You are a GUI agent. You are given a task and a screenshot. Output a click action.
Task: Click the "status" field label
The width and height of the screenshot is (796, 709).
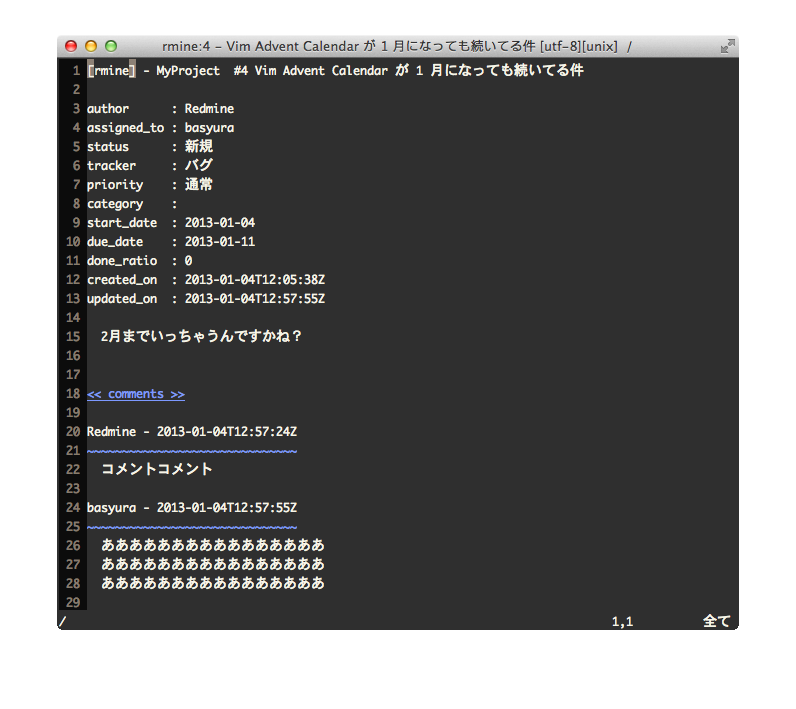pos(108,147)
